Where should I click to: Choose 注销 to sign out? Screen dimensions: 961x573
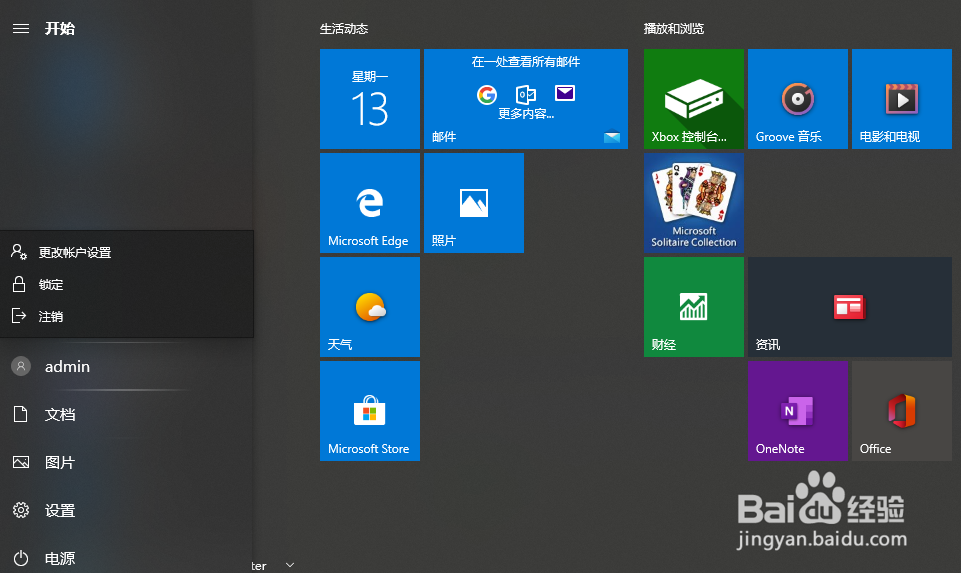(x=127, y=316)
